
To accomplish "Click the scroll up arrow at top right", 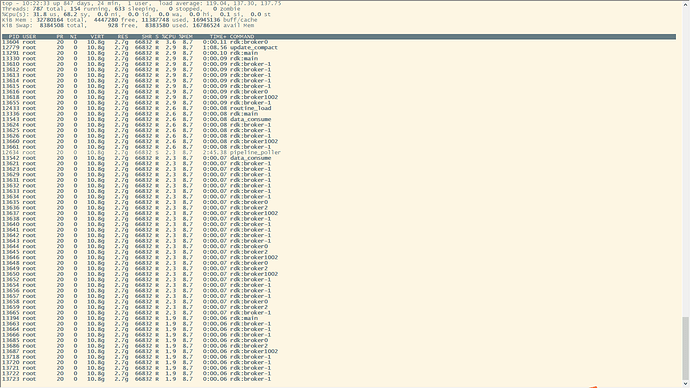I will point(686,4).
